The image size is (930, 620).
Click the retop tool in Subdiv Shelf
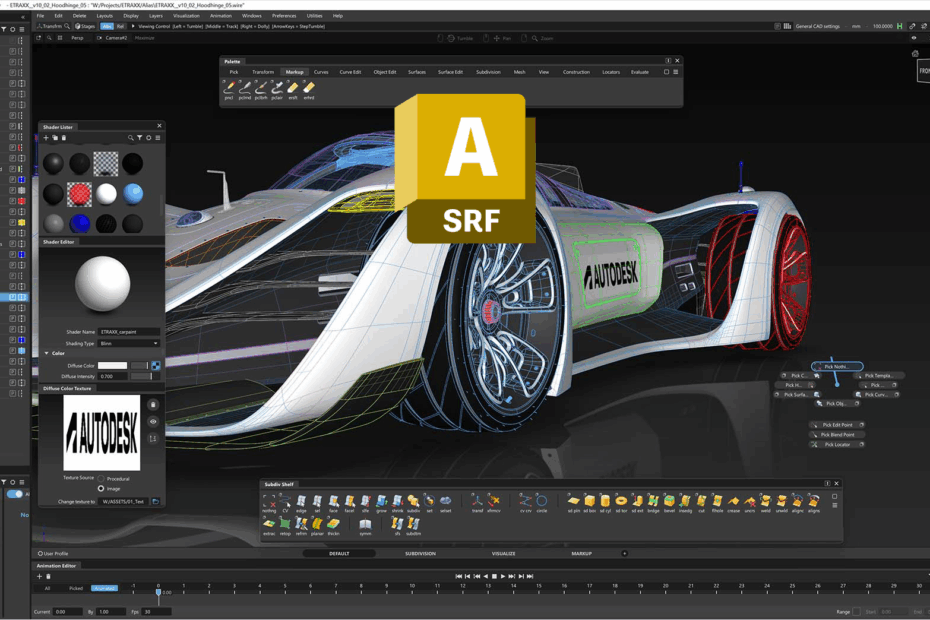tap(285, 523)
